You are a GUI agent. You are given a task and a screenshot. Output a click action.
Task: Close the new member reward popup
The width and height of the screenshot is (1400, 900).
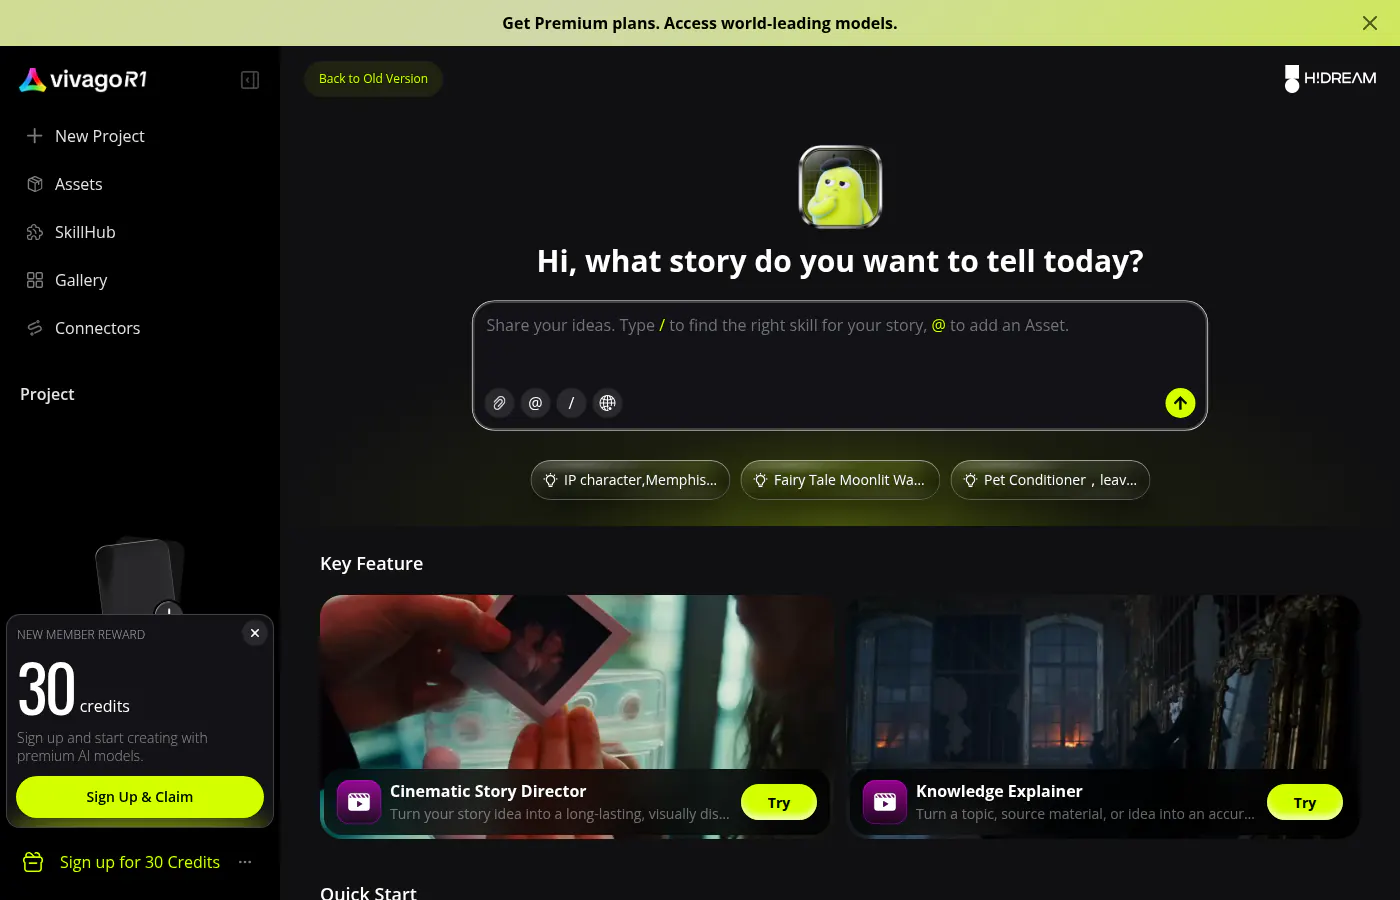pos(255,633)
